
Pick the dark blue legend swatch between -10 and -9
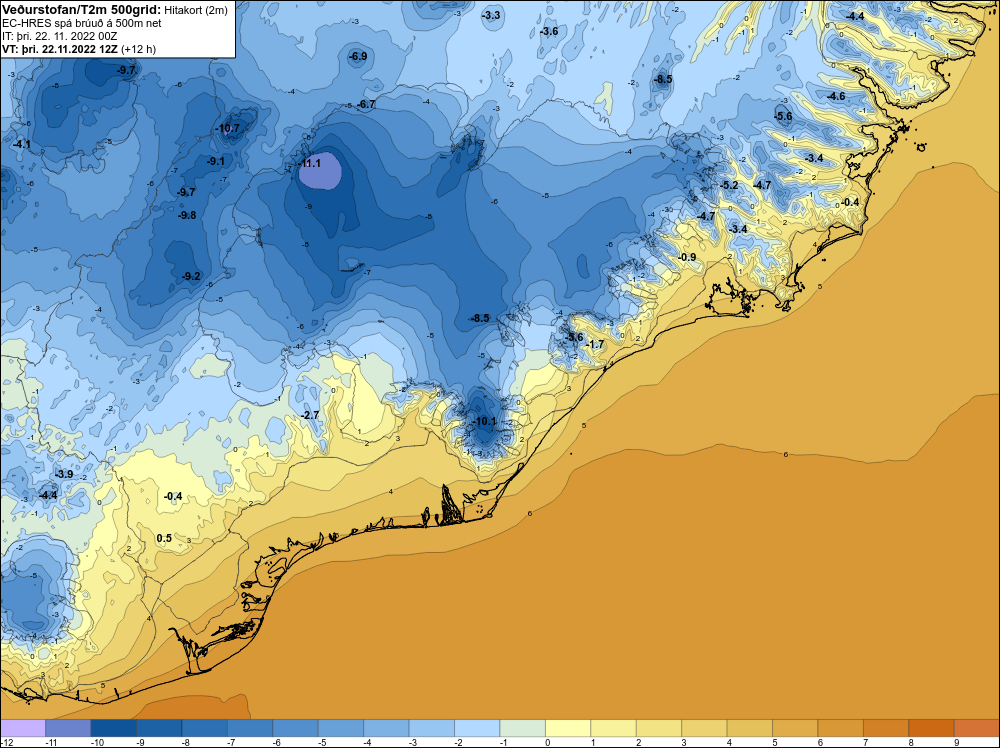coord(114,728)
